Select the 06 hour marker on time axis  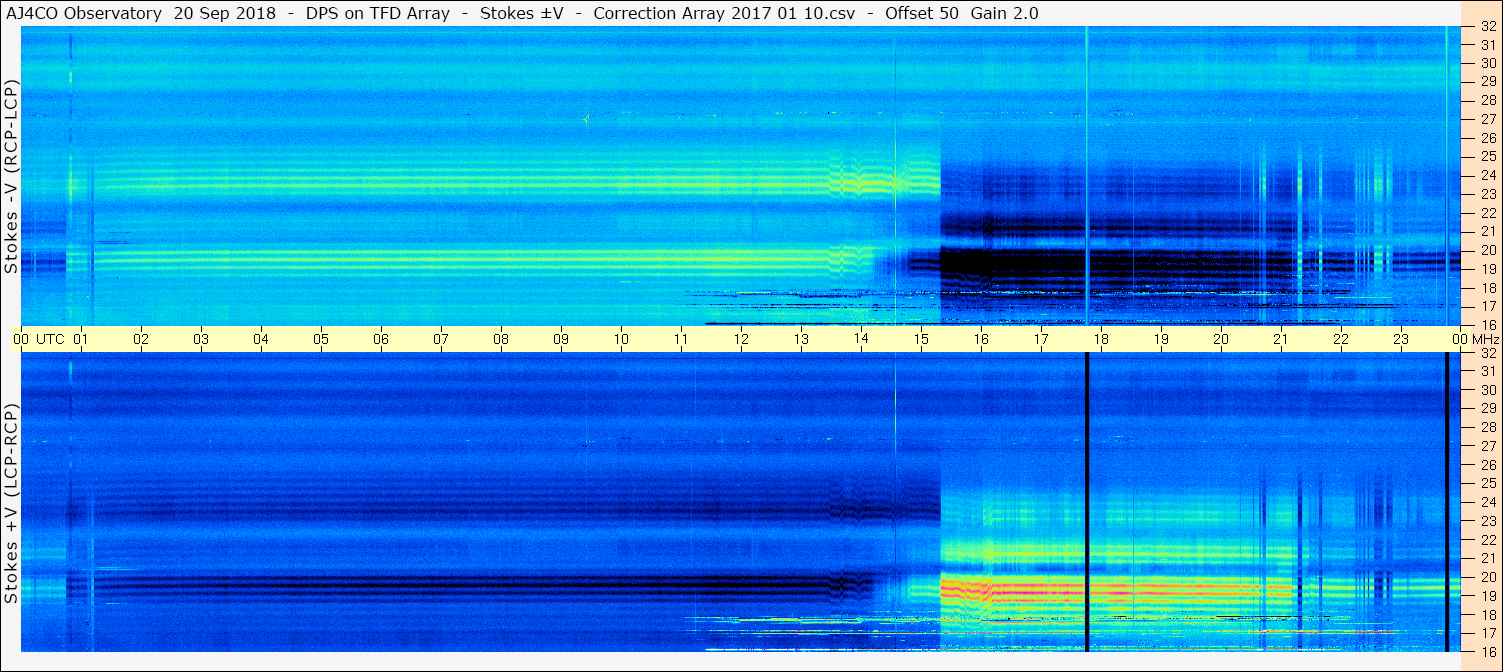point(381,339)
